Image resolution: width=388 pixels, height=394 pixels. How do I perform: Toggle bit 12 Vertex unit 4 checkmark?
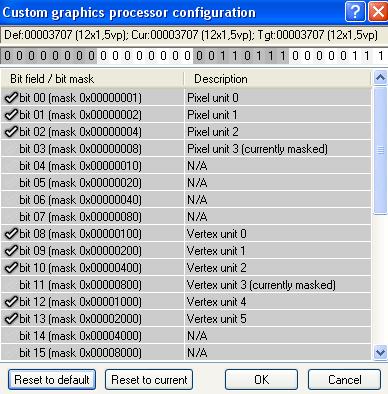point(11,302)
